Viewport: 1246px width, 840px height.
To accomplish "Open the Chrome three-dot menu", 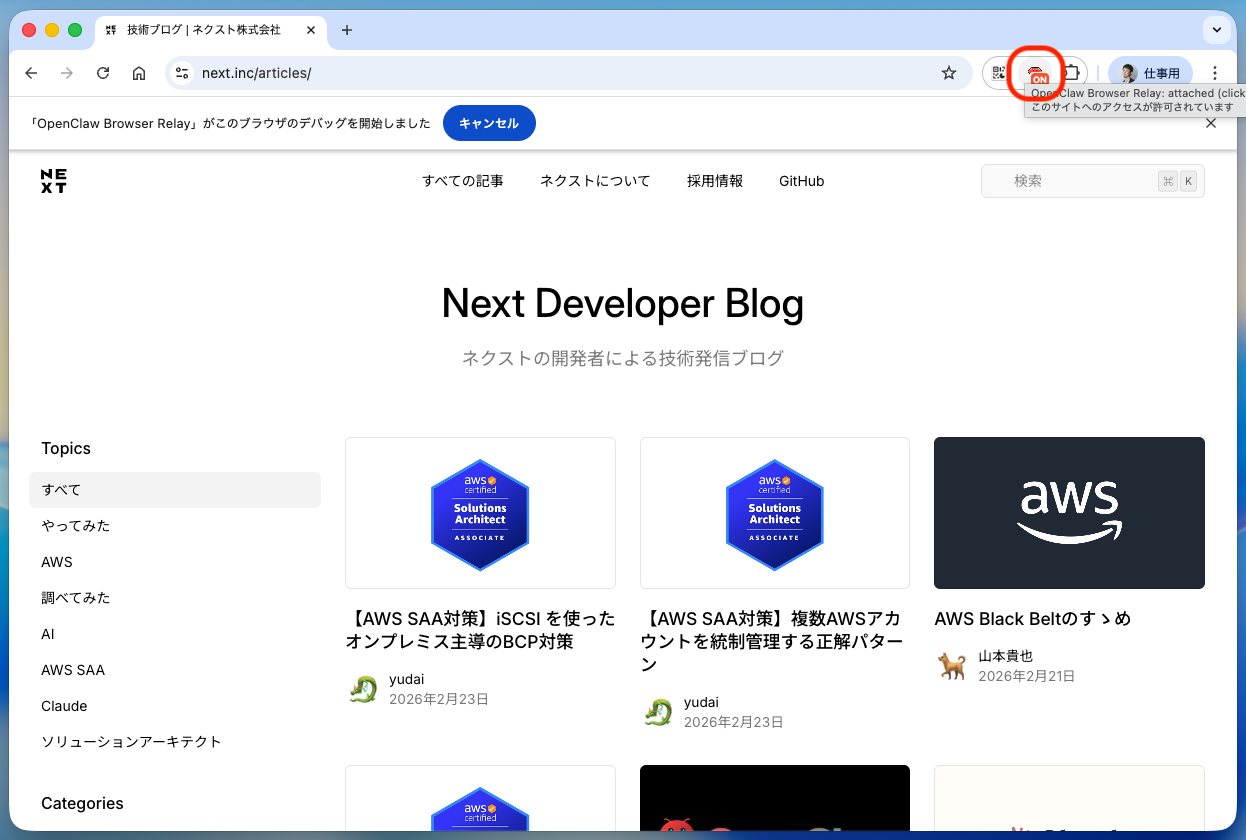I will 1215,73.
